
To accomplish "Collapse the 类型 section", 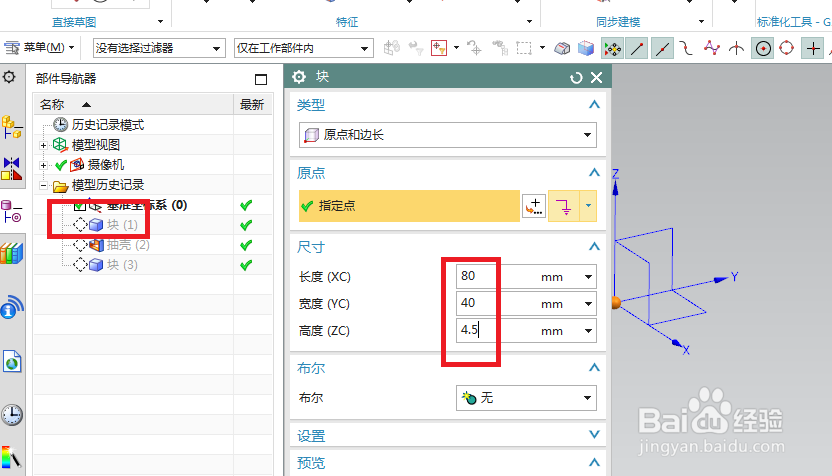I will 594,105.
